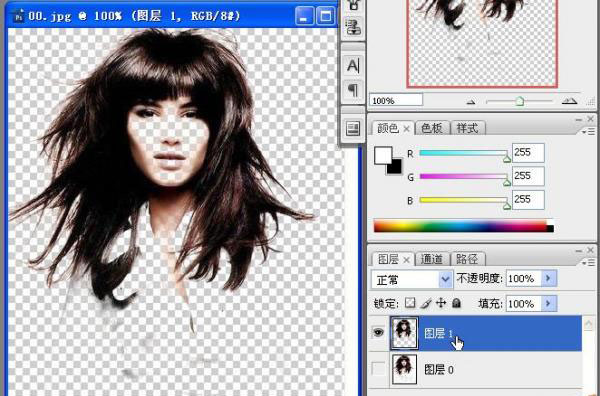Open the 填充 fill slider arrow
The height and width of the screenshot is (396, 600).
coord(549,304)
